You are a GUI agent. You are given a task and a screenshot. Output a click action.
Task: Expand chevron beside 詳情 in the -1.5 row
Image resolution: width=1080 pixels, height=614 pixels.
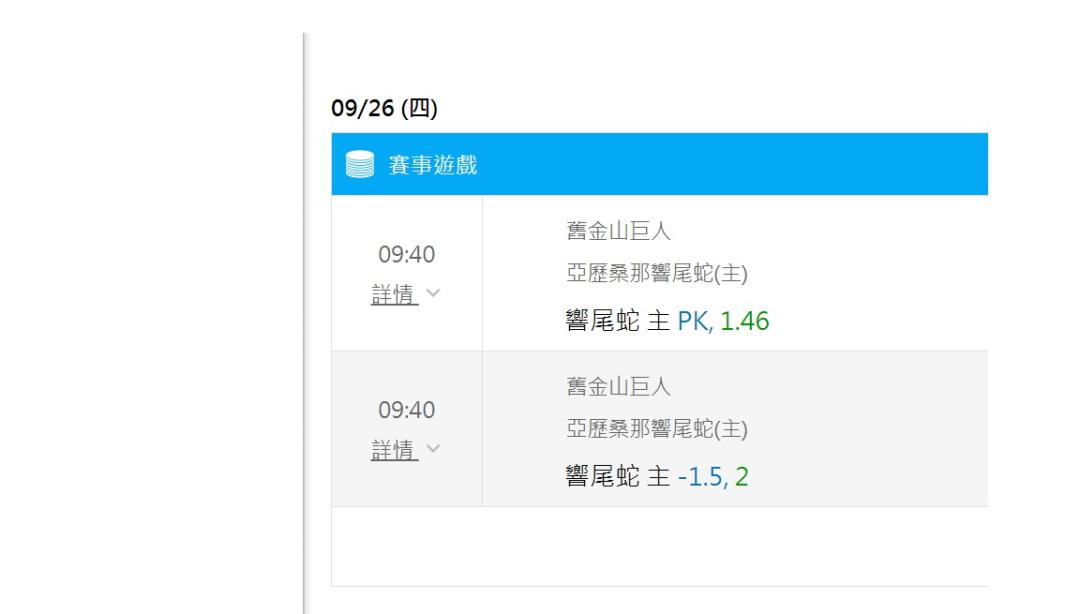[433, 449]
